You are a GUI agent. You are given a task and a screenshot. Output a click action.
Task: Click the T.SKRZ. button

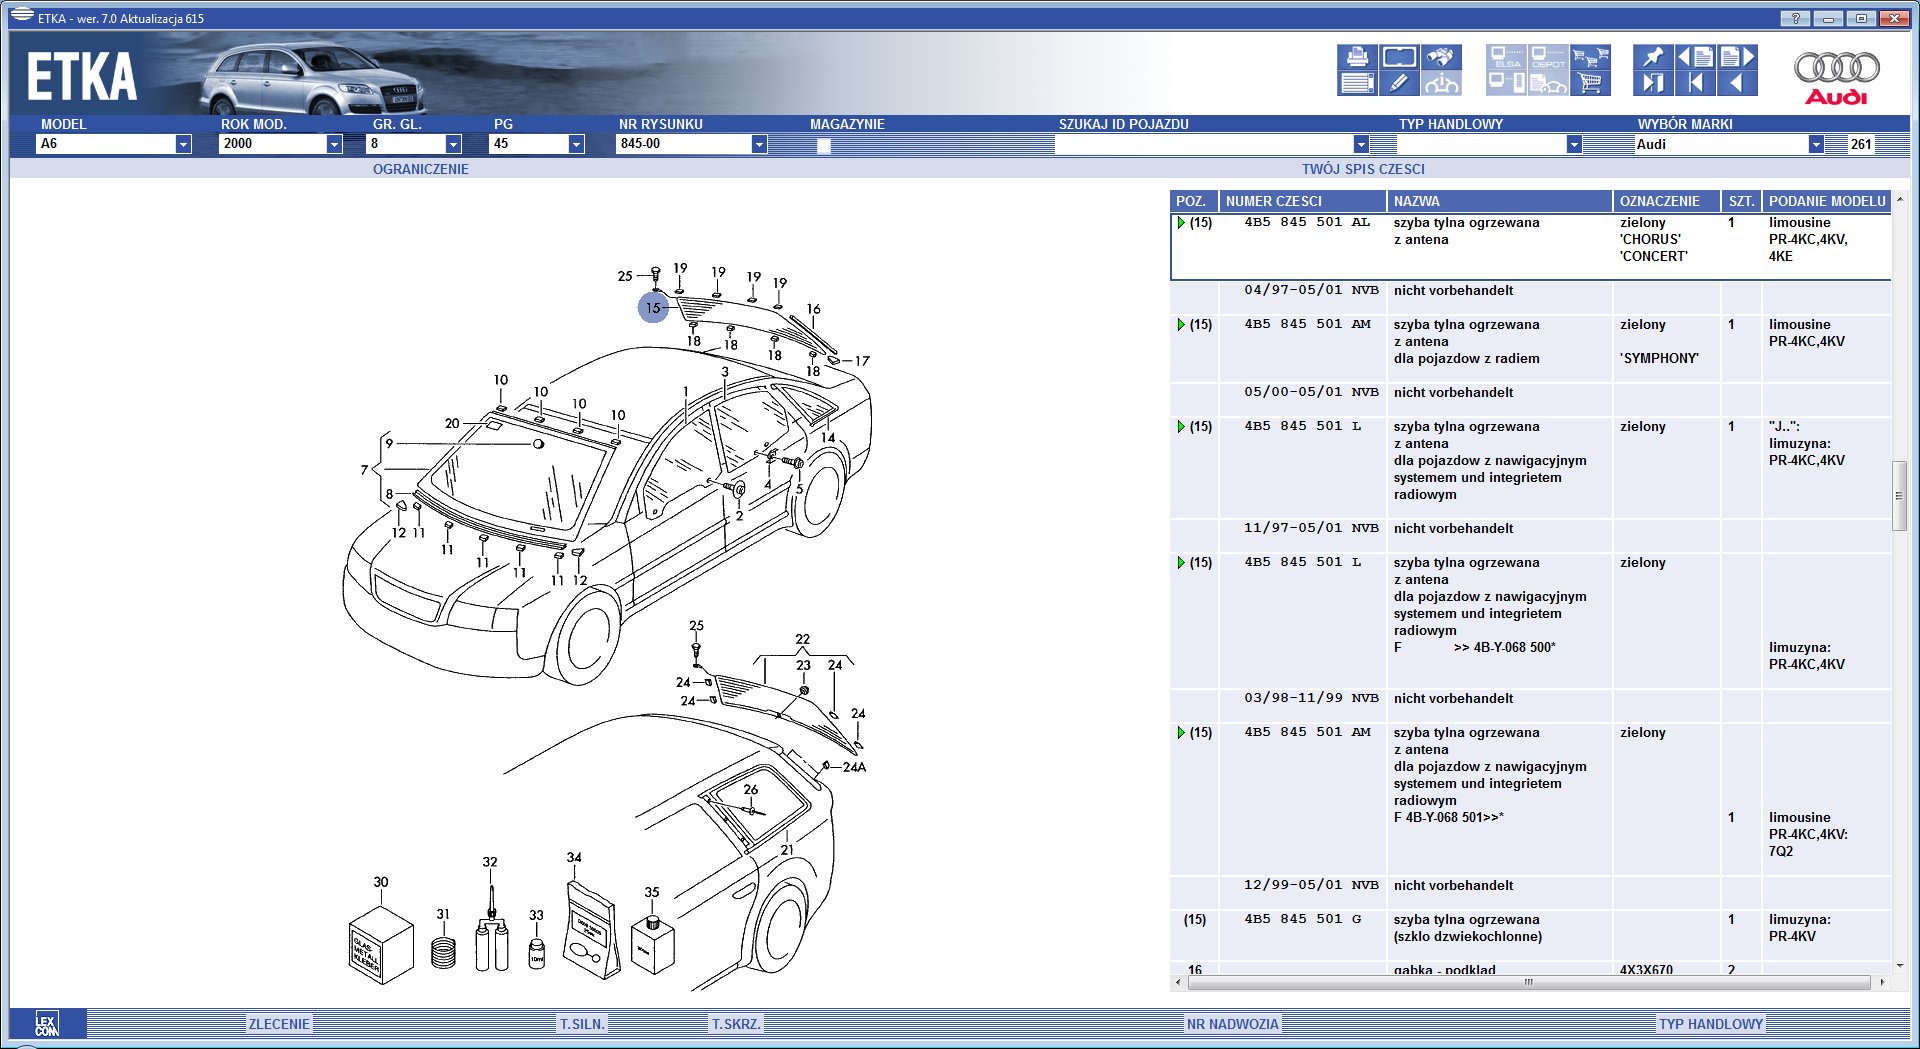[x=736, y=1024]
